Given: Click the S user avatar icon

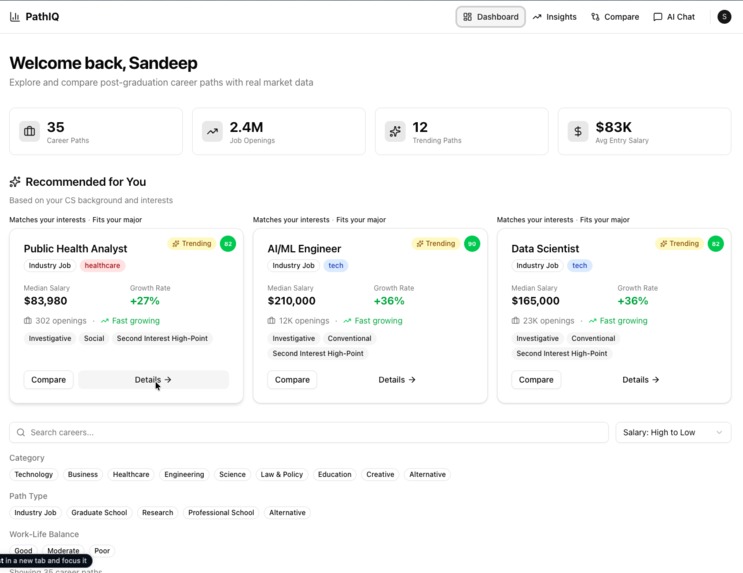Looking at the screenshot, I should 724,17.
